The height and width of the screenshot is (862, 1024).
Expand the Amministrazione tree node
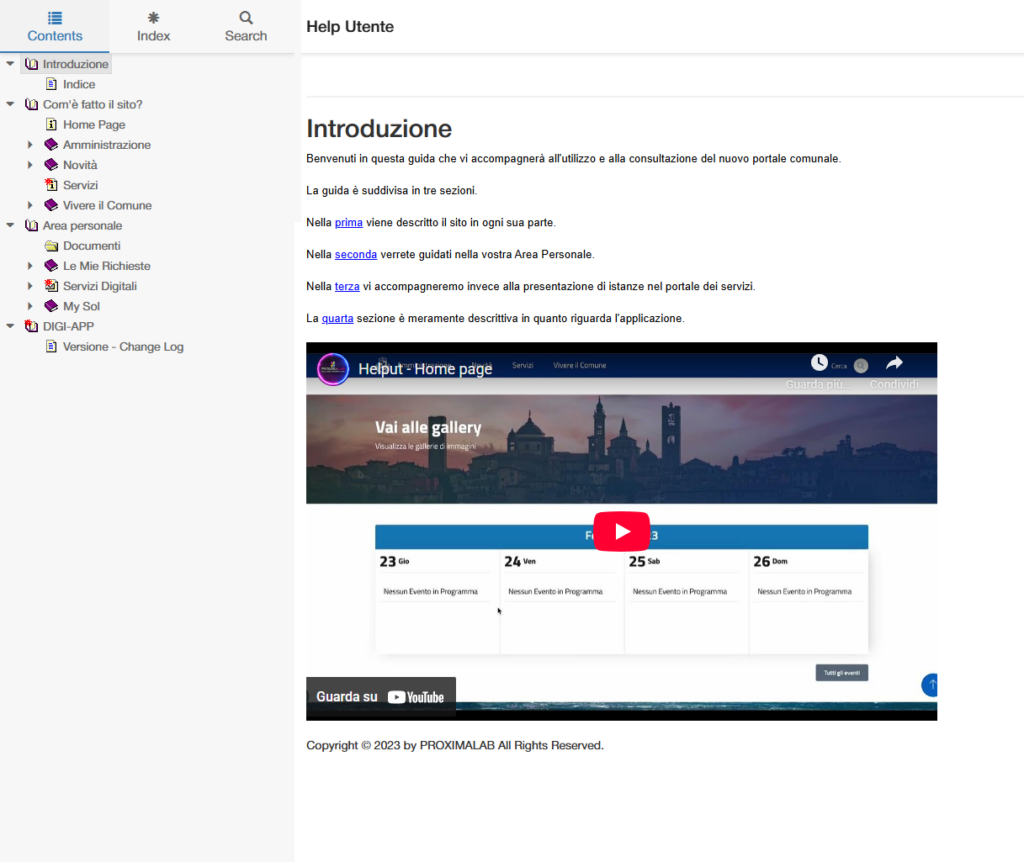click(30, 145)
